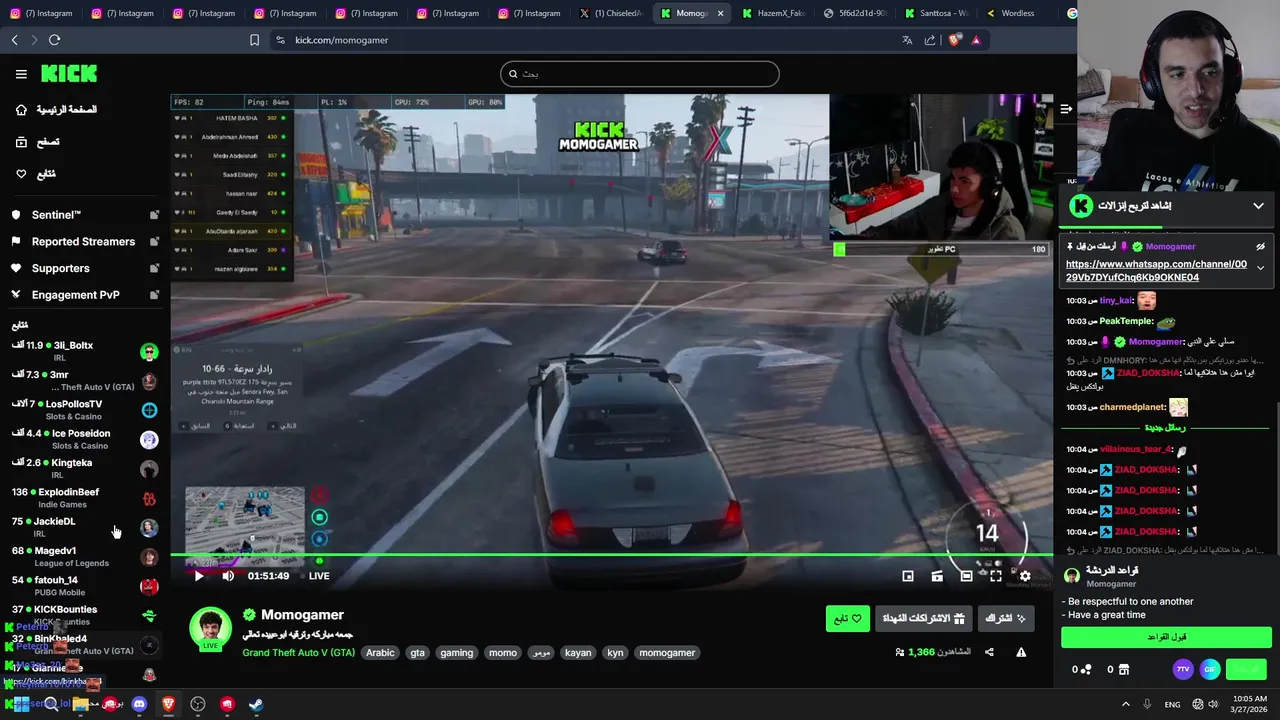This screenshot has height=720, width=1280.
Task: Open Kingteka channel in sidebar
Action: coord(84,468)
